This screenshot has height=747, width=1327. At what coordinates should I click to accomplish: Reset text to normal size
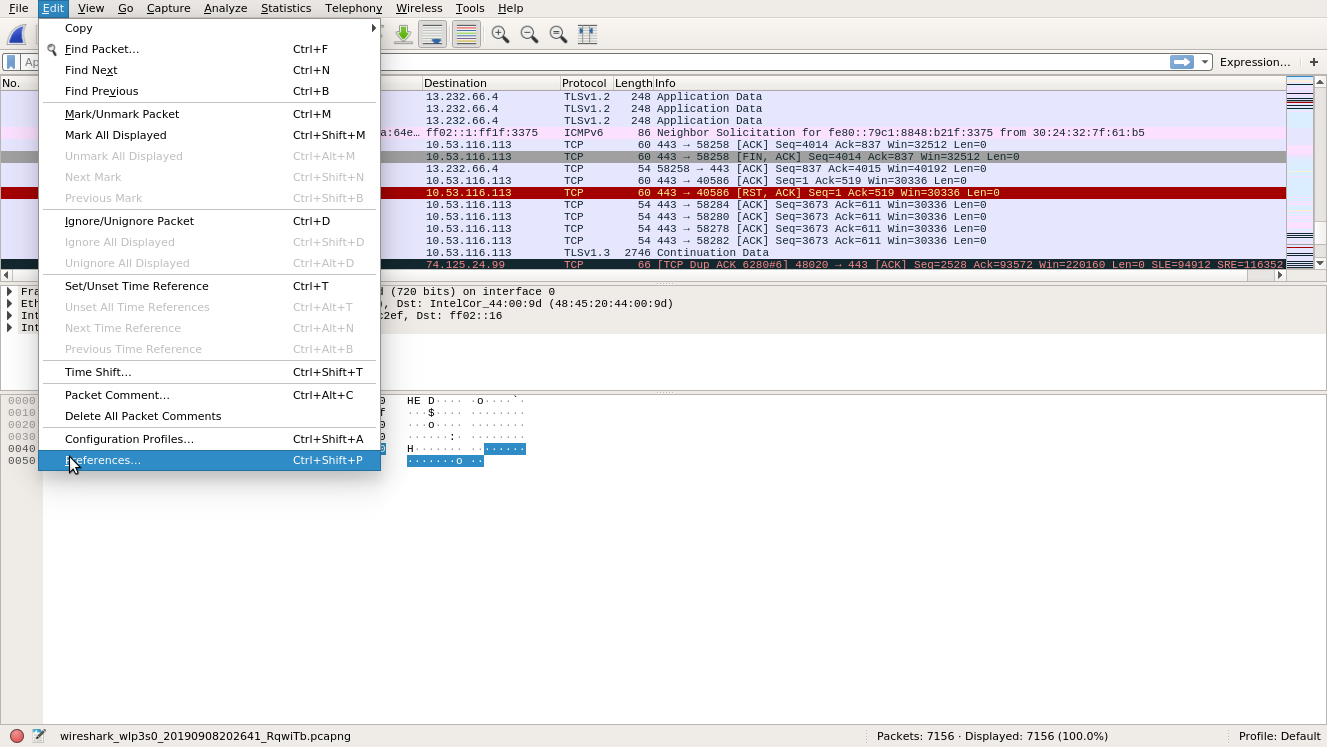pyautogui.click(x=558, y=35)
